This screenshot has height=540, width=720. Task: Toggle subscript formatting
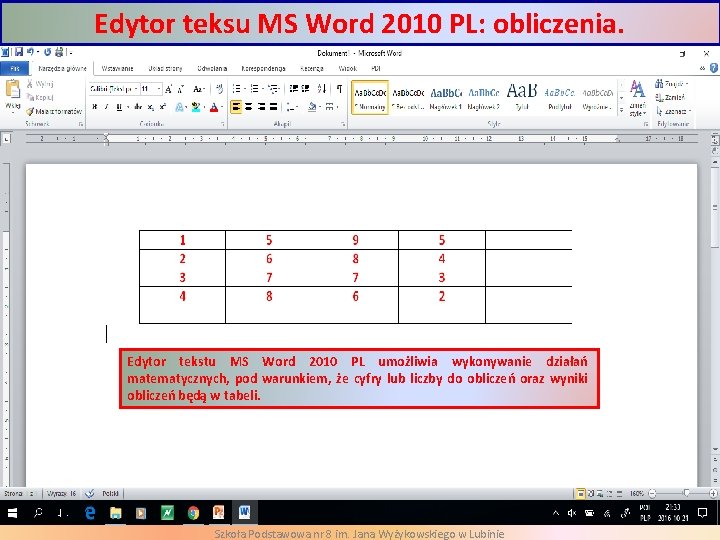pyautogui.click(x=151, y=107)
